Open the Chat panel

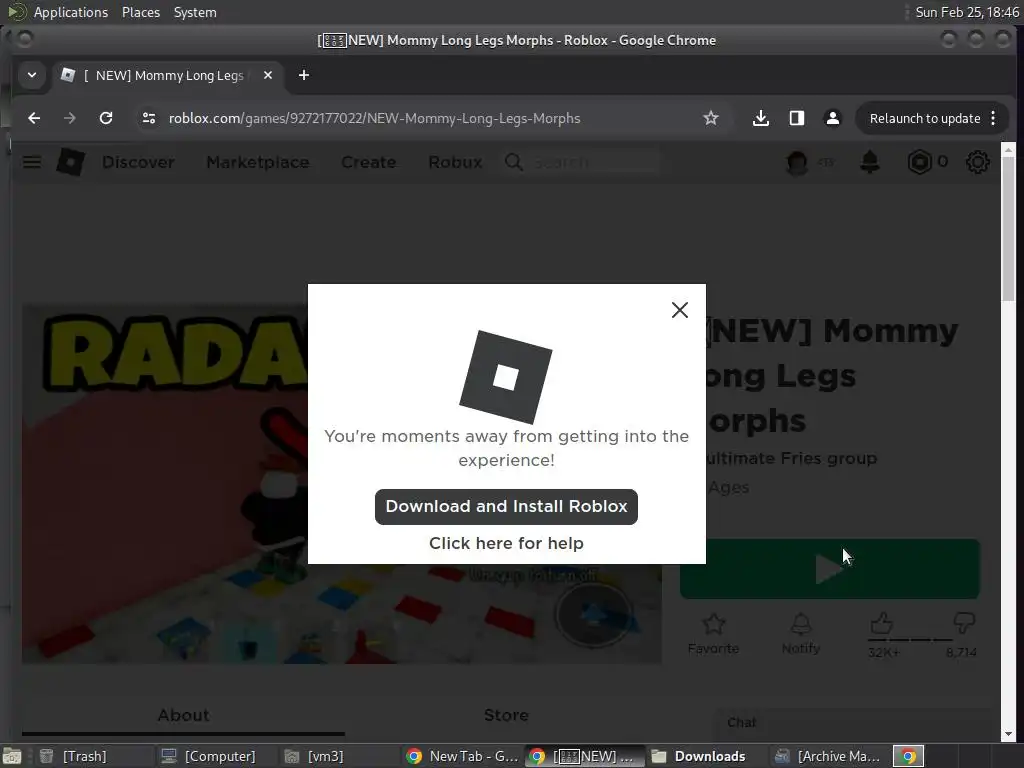(x=856, y=722)
